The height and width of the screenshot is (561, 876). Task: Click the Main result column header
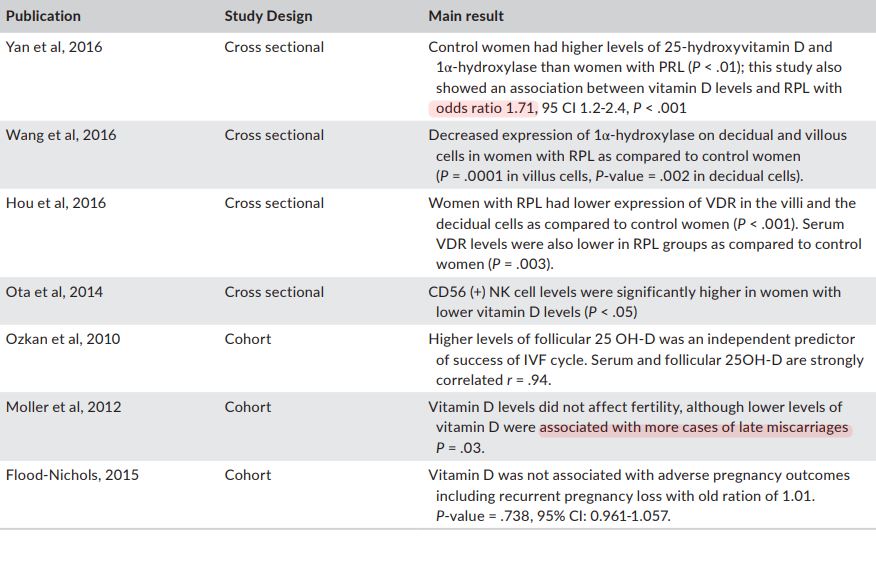466,16
